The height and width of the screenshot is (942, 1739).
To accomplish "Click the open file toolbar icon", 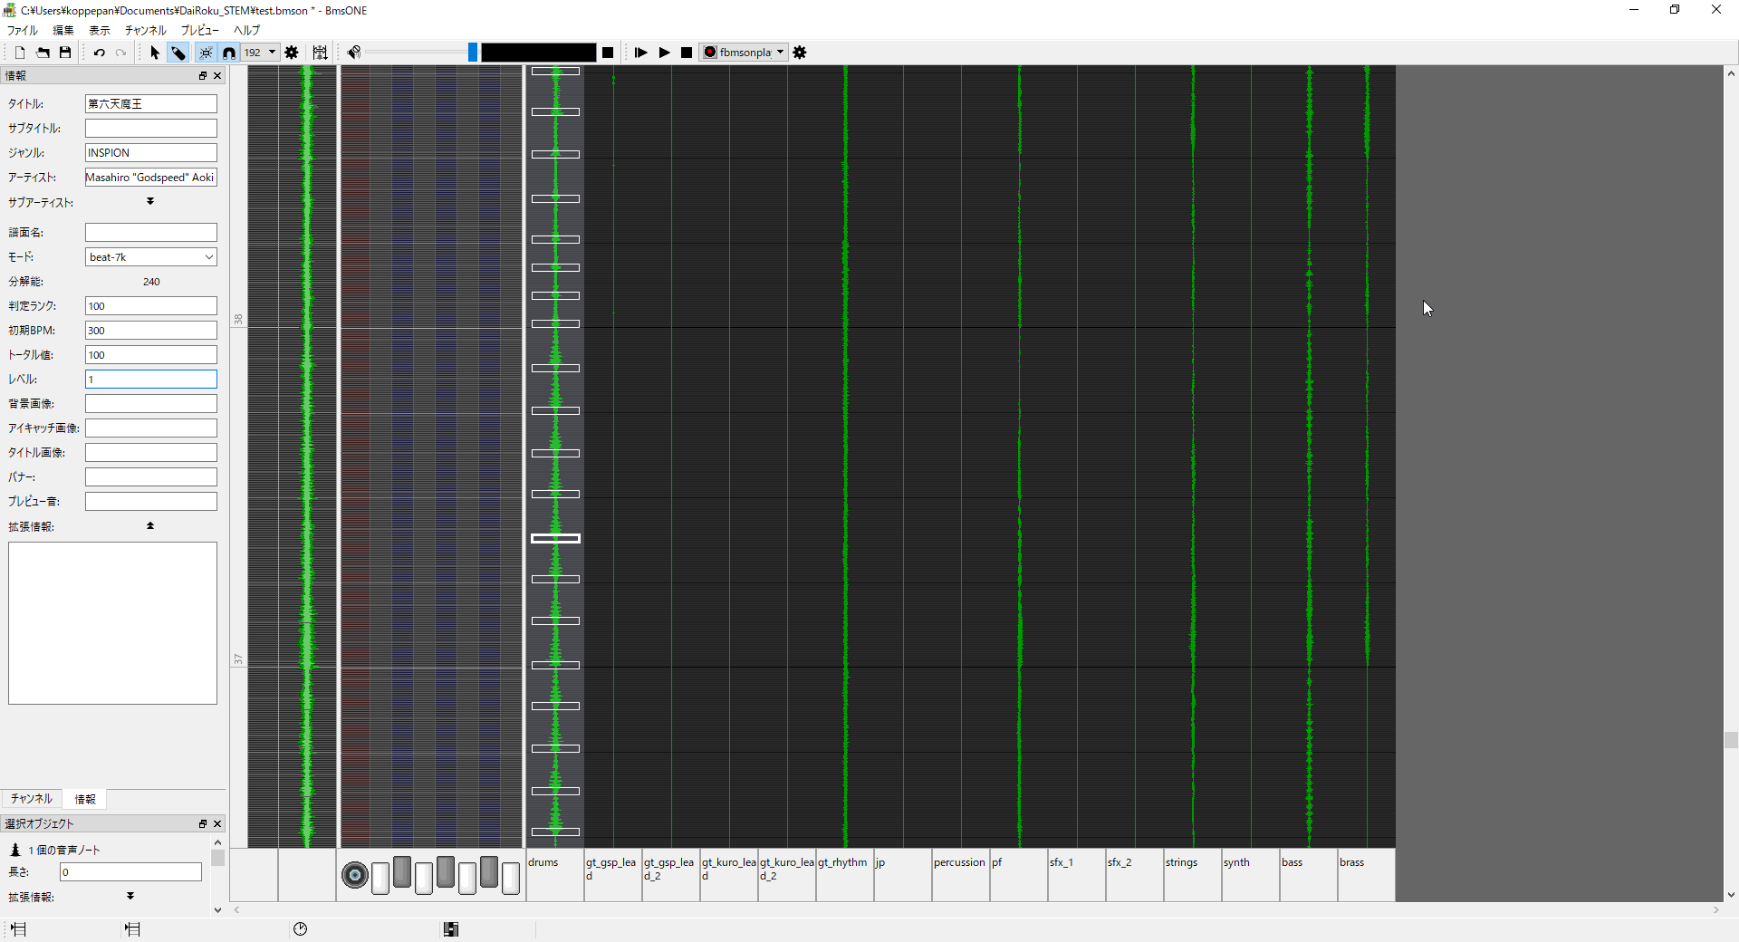I will [x=43, y=52].
